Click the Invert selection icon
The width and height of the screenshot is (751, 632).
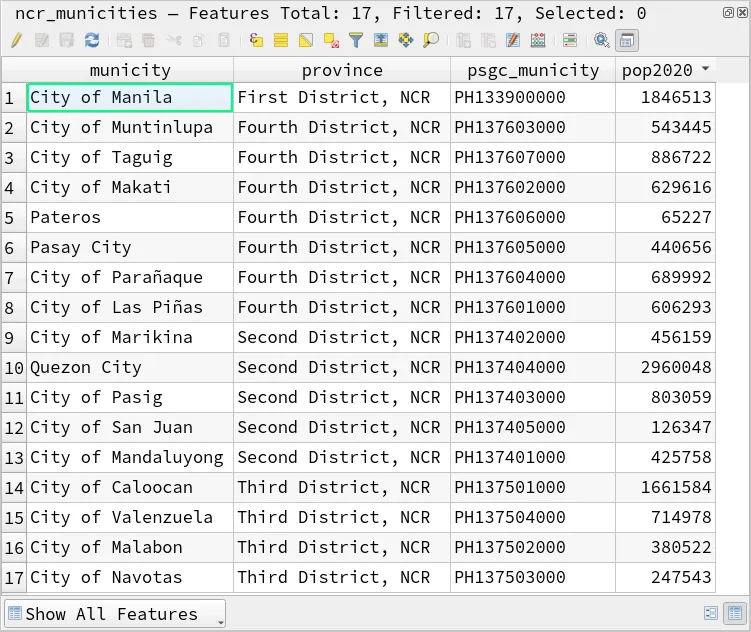point(306,40)
